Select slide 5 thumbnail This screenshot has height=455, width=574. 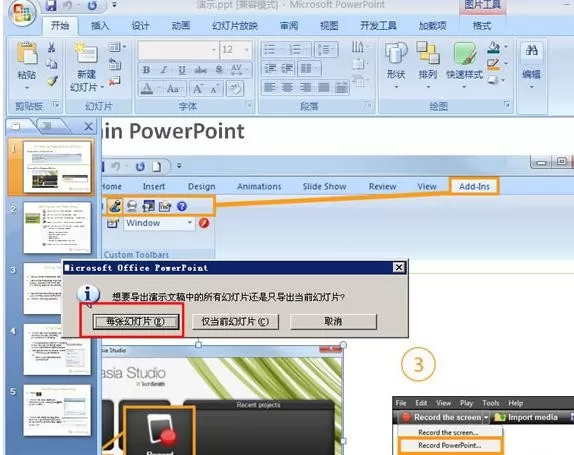(57, 410)
